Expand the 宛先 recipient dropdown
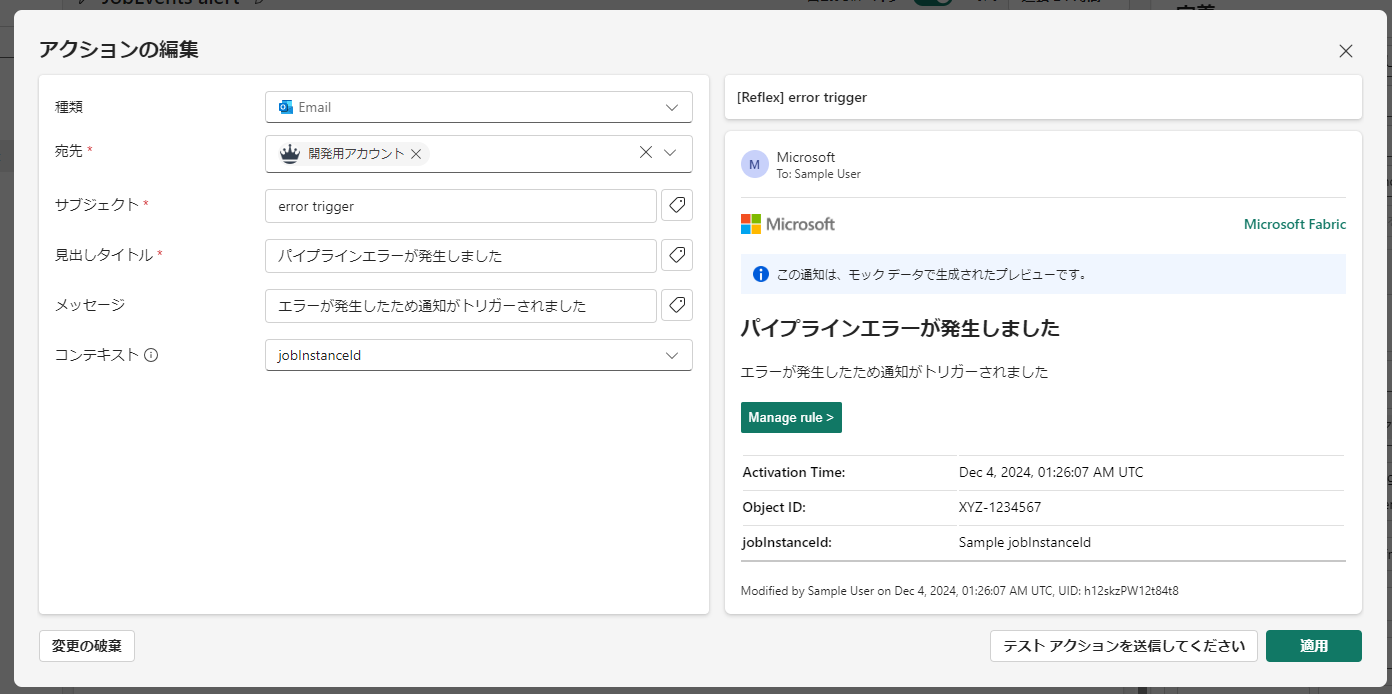 (671, 152)
